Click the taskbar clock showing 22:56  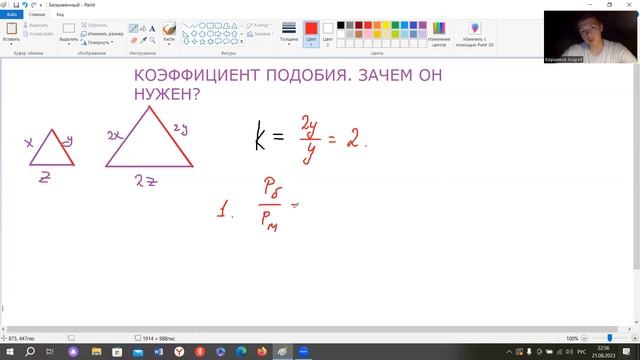603,351
